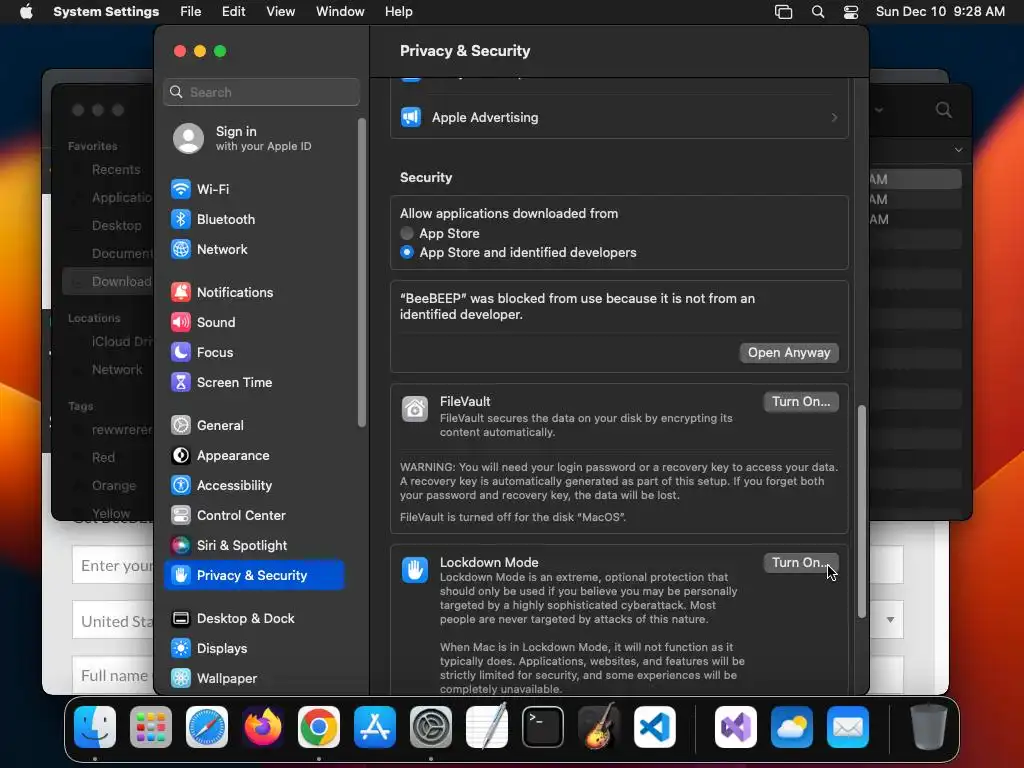1024x768 pixels.
Task: Turn on Lockdown Mode
Action: click(801, 562)
